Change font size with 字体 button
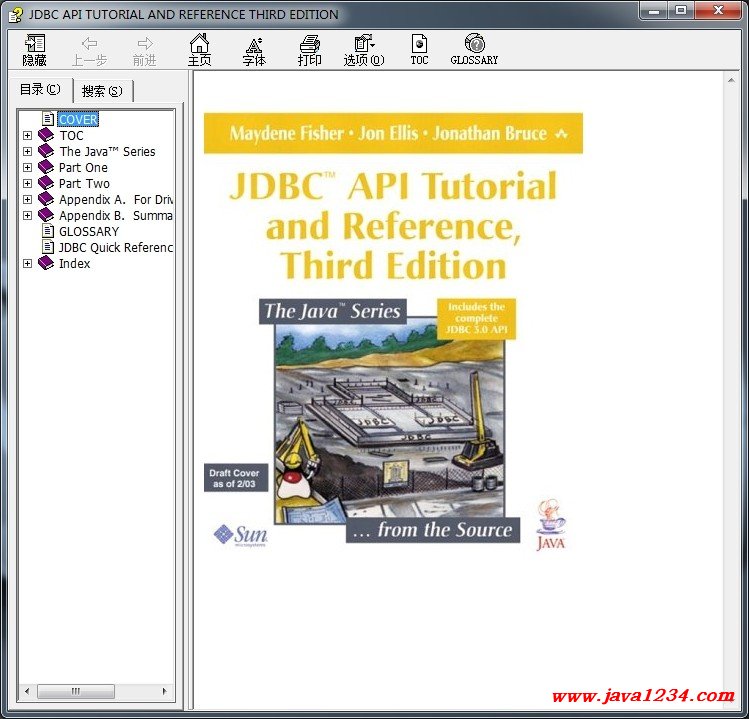The width and height of the screenshot is (749, 719). click(254, 51)
